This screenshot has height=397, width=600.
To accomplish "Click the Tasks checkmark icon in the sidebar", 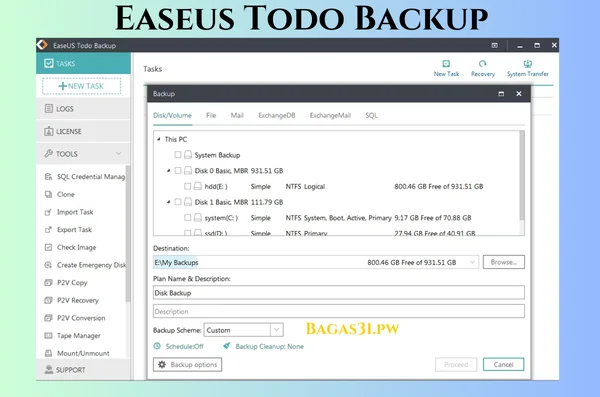I will (48, 64).
